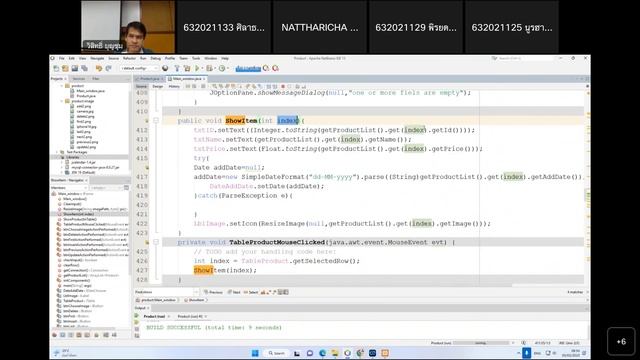Open the Edit menu
The height and width of the screenshot is (360, 640).
(x=71, y=58)
